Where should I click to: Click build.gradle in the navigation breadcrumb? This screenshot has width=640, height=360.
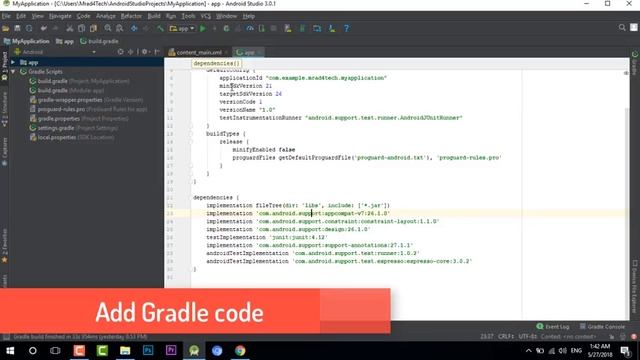(x=100, y=41)
